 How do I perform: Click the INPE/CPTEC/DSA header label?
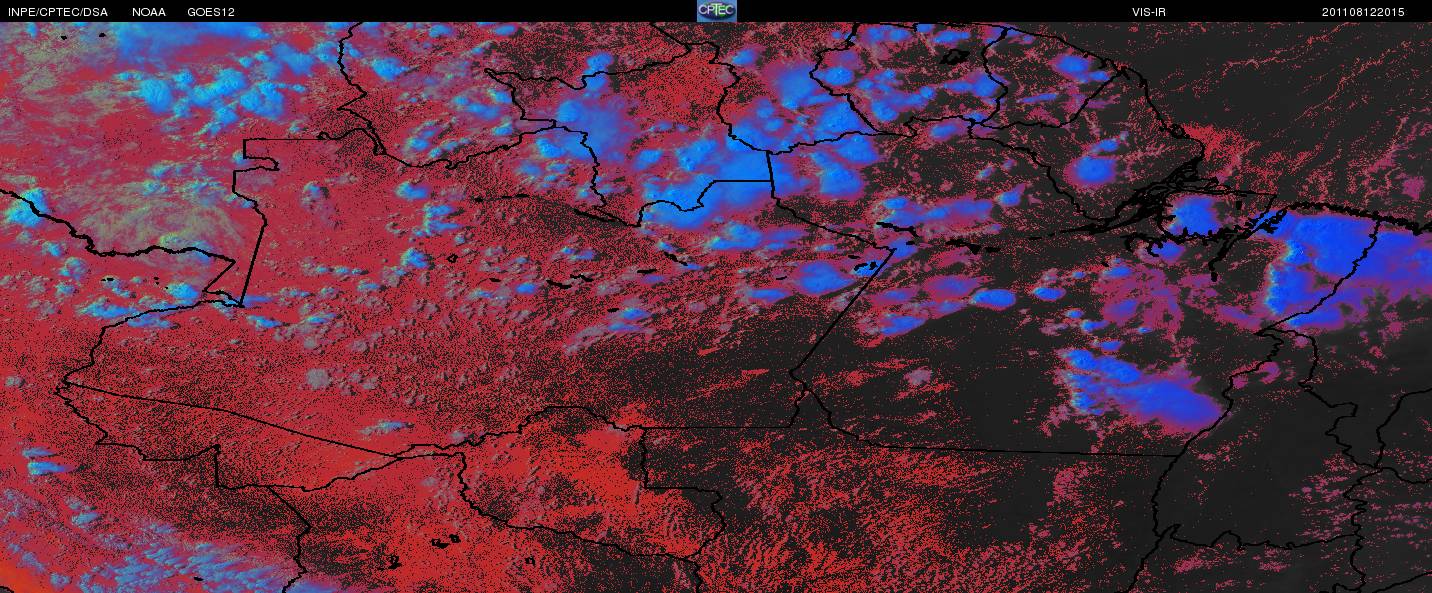tap(58, 12)
